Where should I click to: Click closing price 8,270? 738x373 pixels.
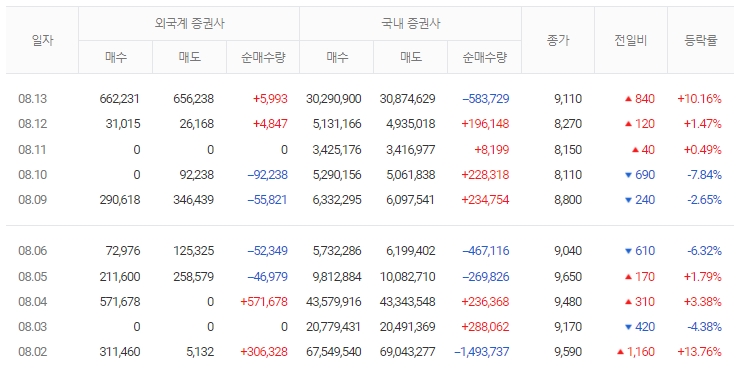(568, 124)
